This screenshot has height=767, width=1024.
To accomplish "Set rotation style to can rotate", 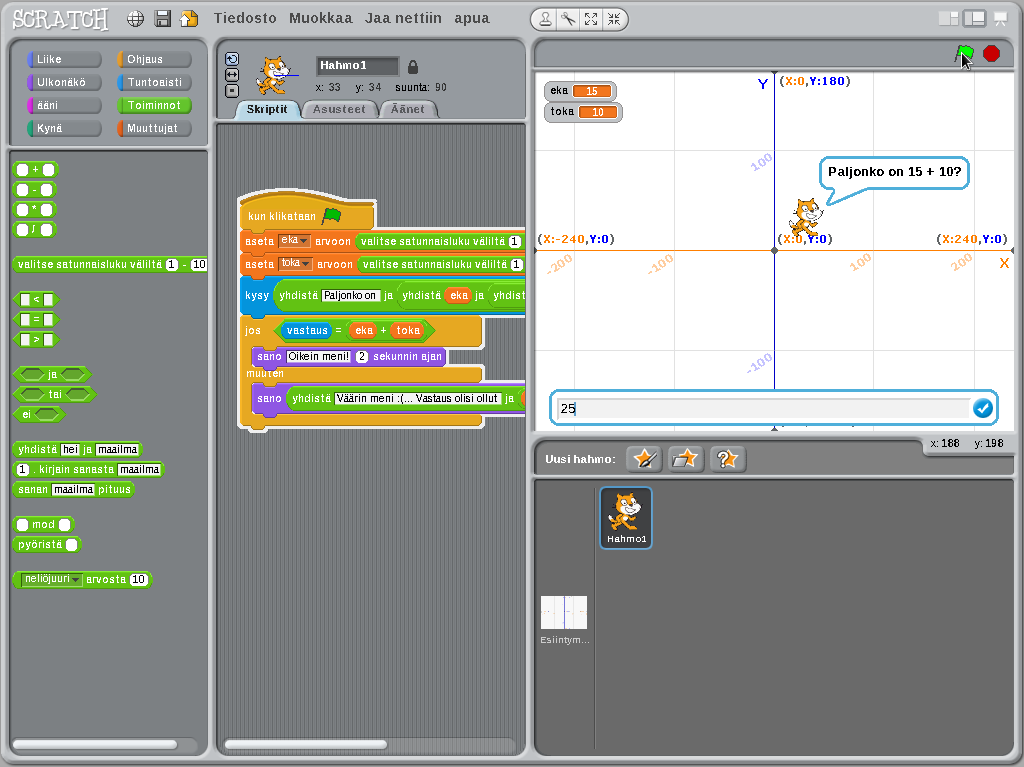I will (x=232, y=59).
